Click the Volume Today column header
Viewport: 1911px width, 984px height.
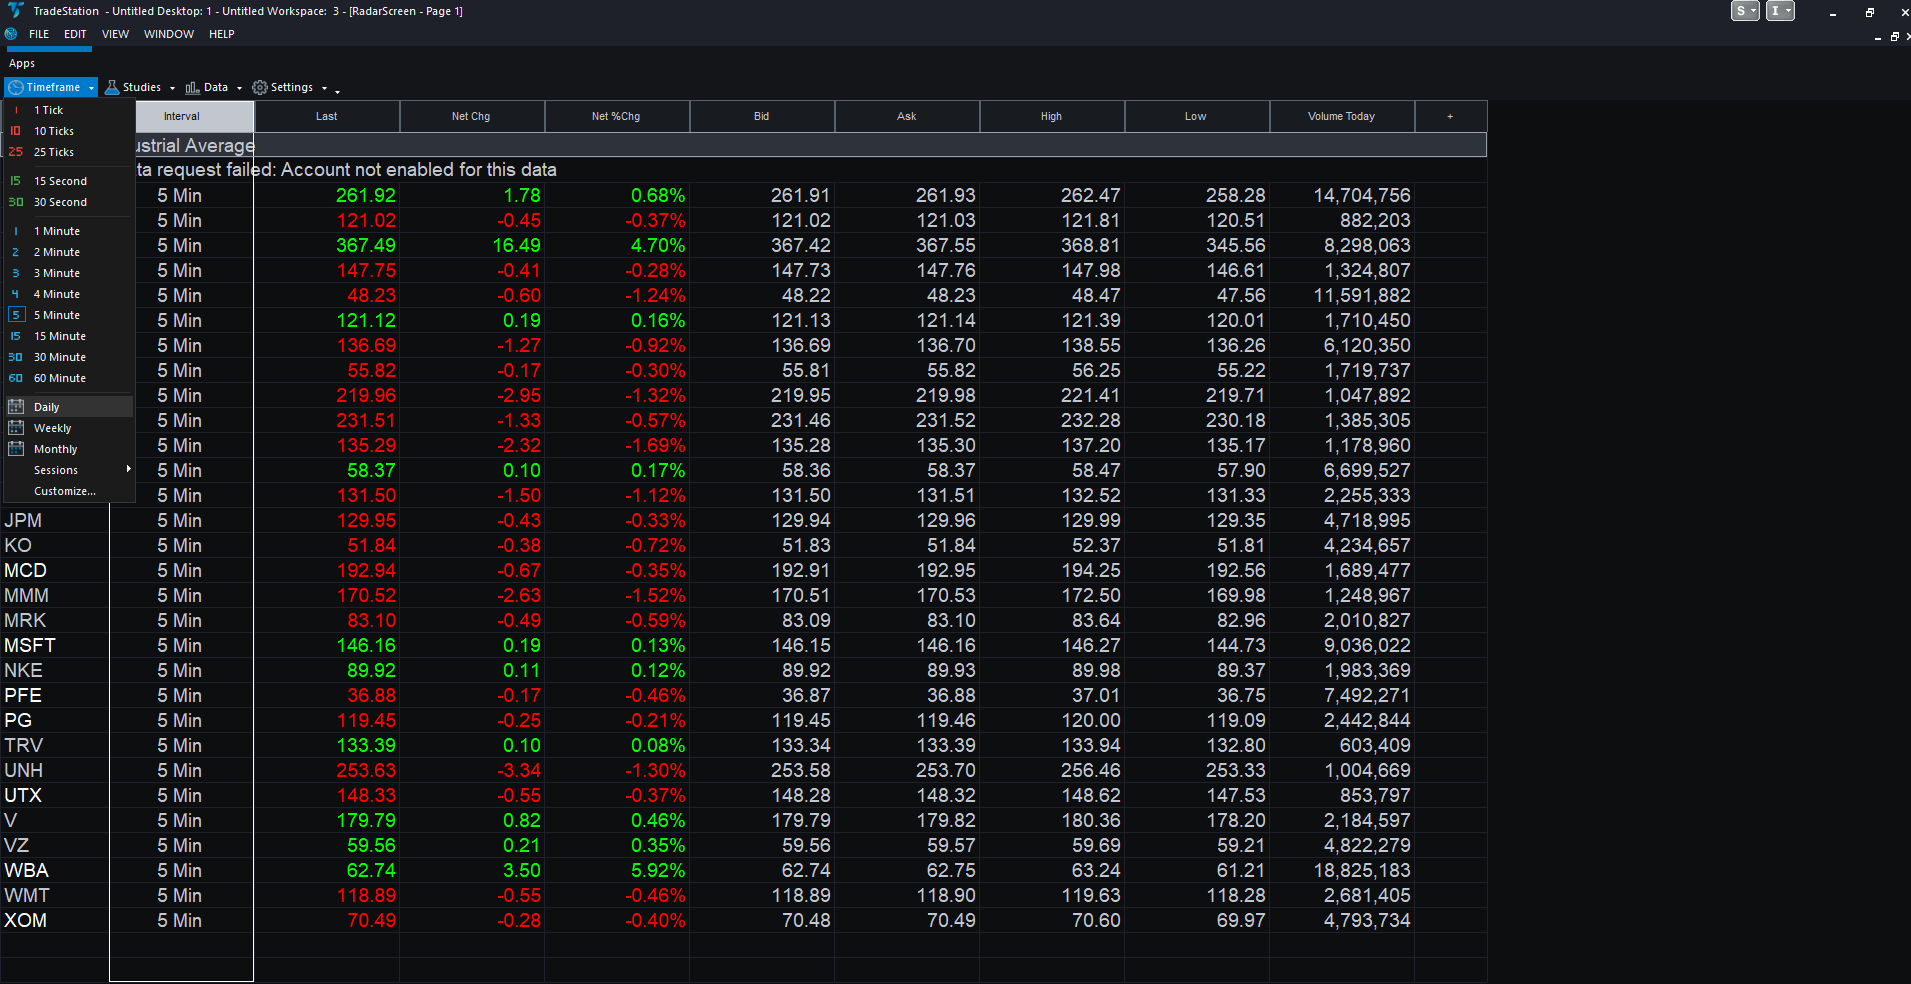[1341, 116]
